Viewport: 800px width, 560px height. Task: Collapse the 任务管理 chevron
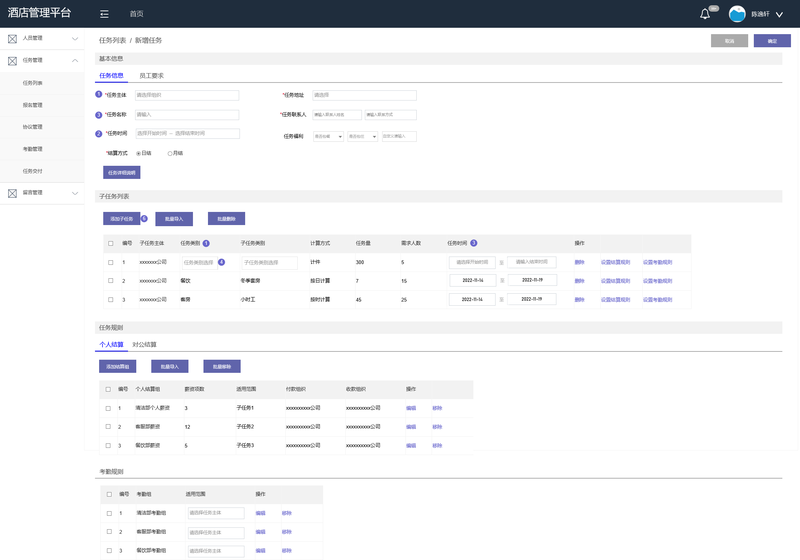tap(75, 60)
